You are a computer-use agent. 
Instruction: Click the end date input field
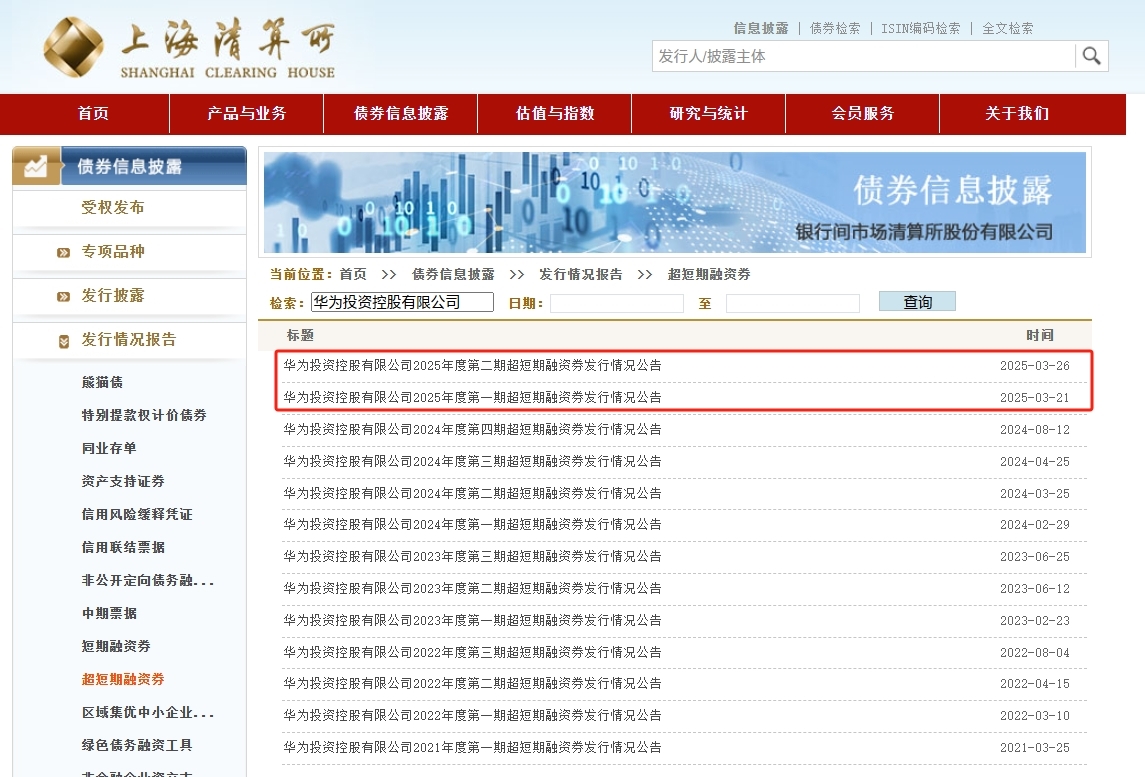point(792,303)
